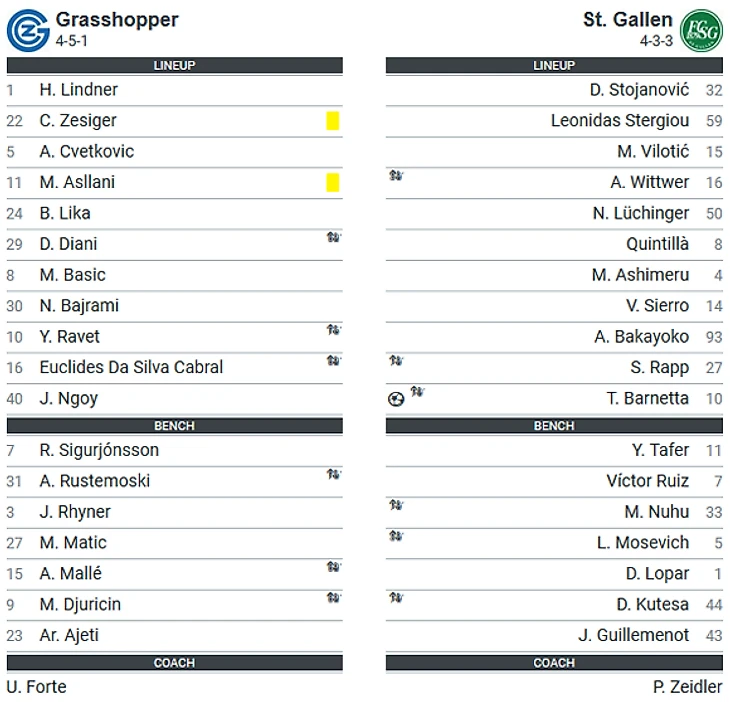Open the Grasshopper team name link
730x702 pixels.
(117, 19)
